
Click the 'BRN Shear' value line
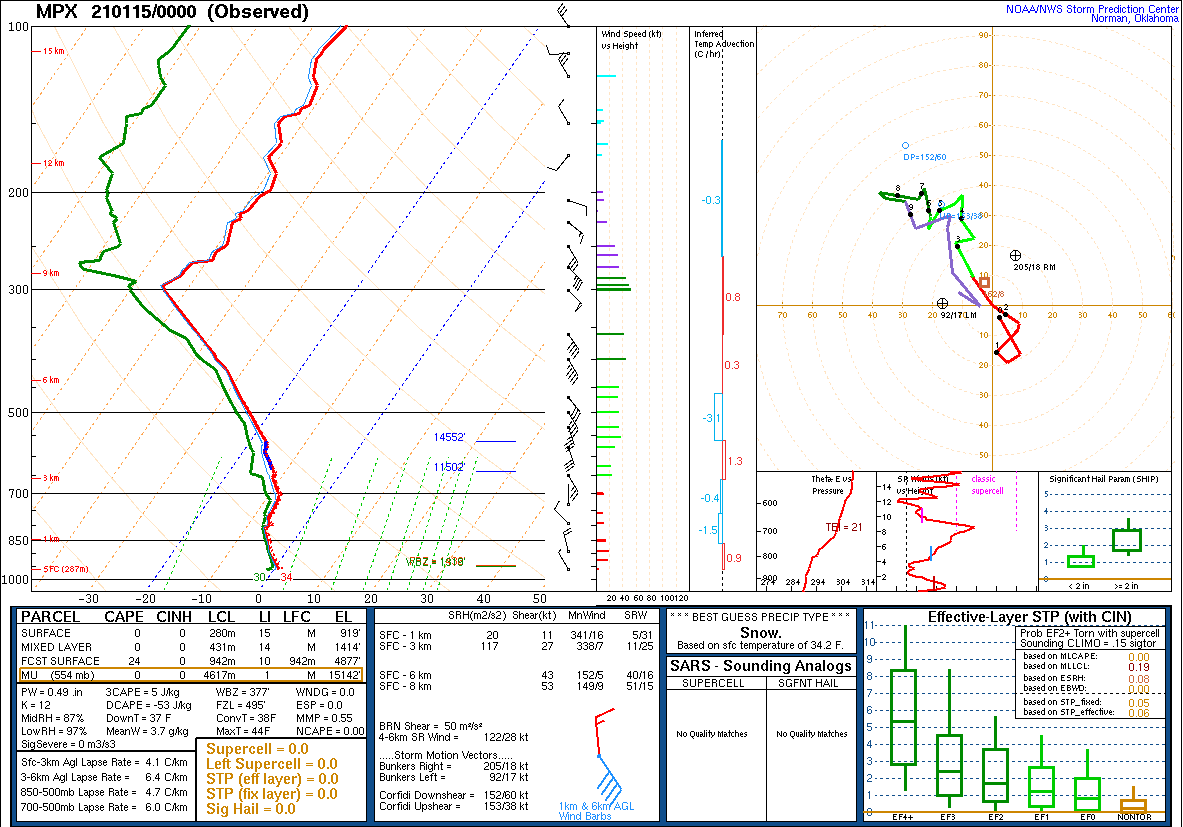point(430,726)
